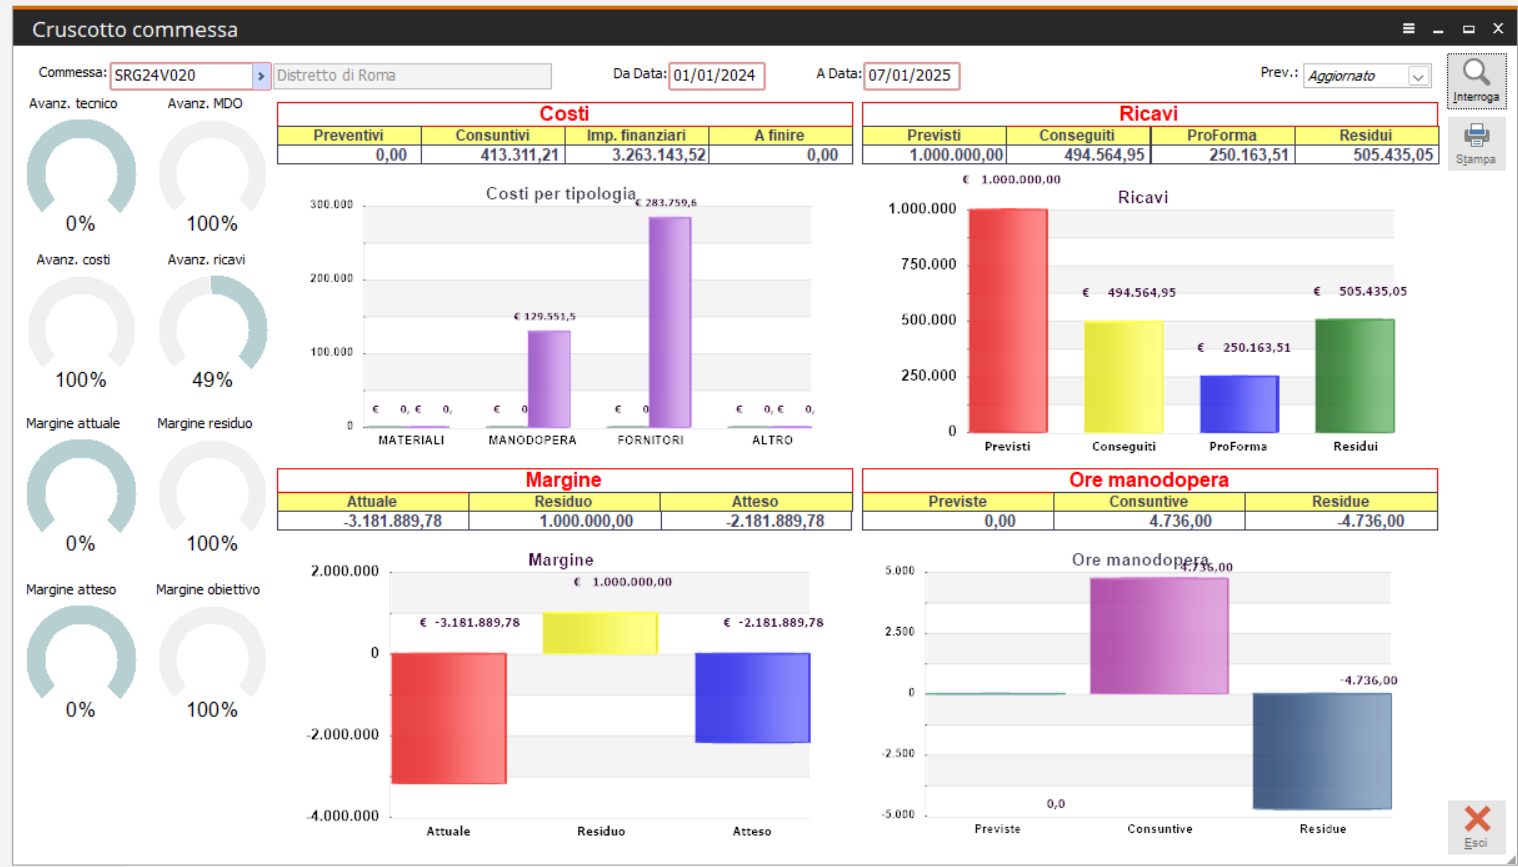The height and width of the screenshot is (867, 1518).
Task: Select the A Data date field
Action: (x=912, y=76)
